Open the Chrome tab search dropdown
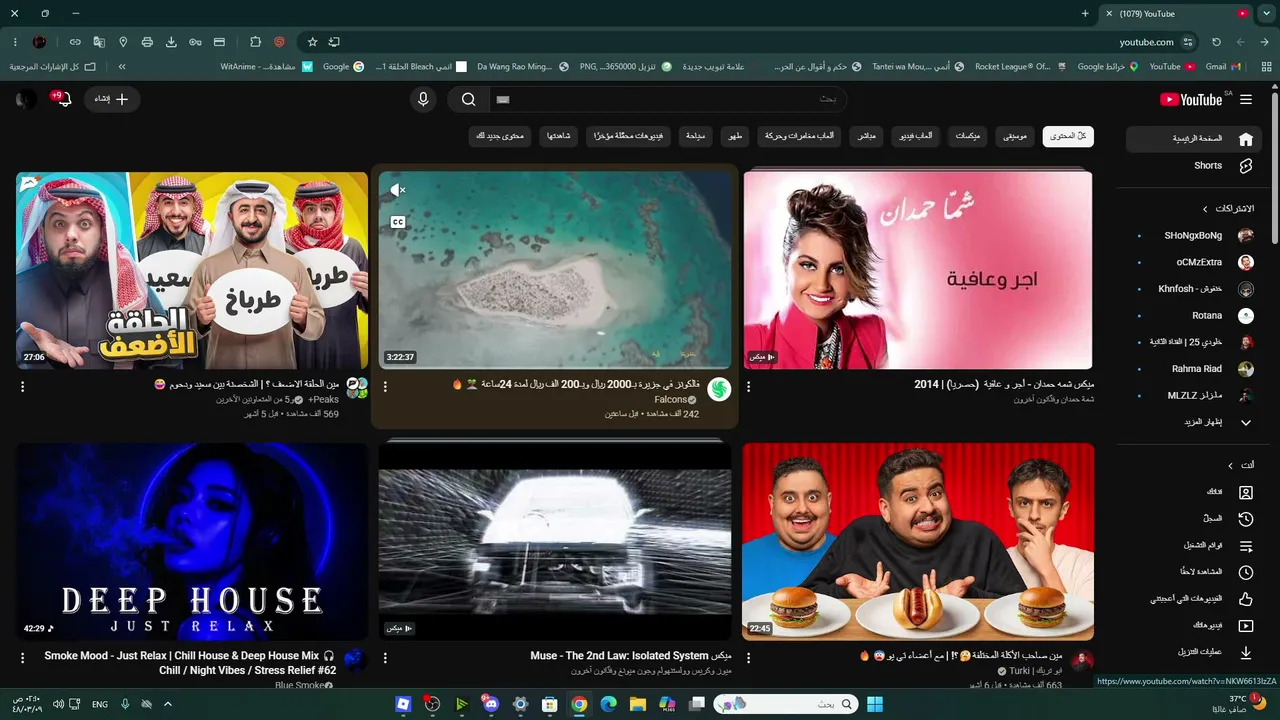Viewport: 1280px width, 720px height. (x=1268, y=13)
